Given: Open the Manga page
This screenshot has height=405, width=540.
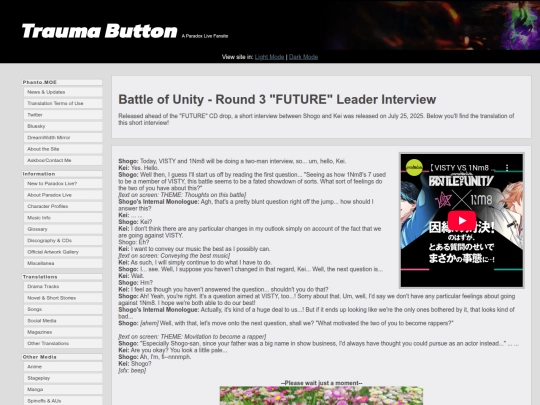Looking at the screenshot, I should pyautogui.click(x=63, y=390).
